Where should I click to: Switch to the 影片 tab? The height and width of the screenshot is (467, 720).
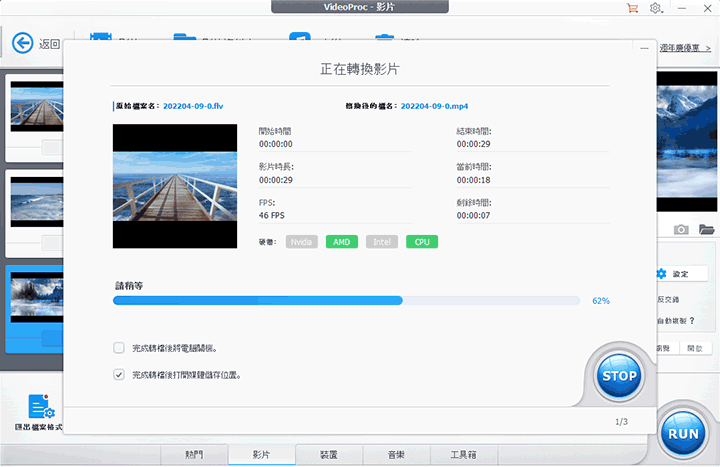pyautogui.click(x=261, y=455)
